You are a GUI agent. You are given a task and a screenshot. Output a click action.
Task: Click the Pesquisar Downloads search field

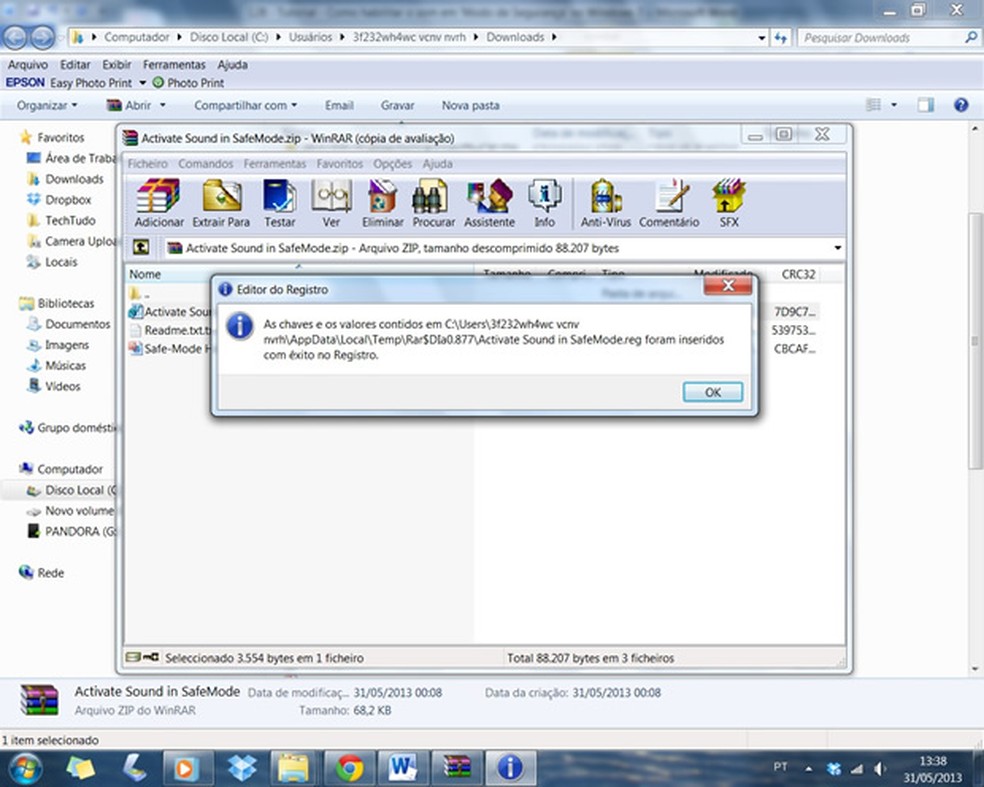[x=890, y=38]
